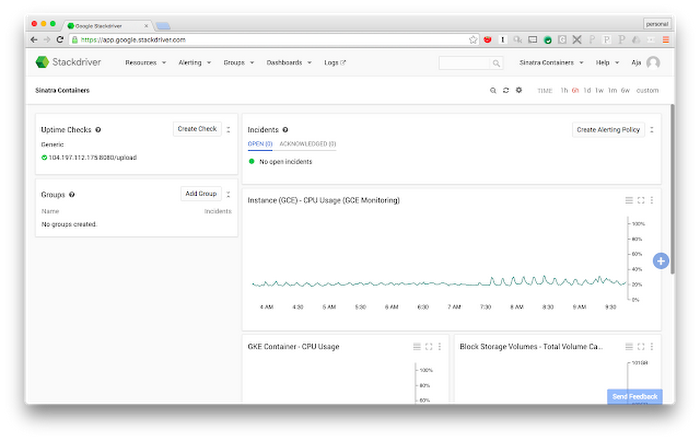Open Help dropdown menu
The width and height of the screenshot is (700, 441).
607,62
